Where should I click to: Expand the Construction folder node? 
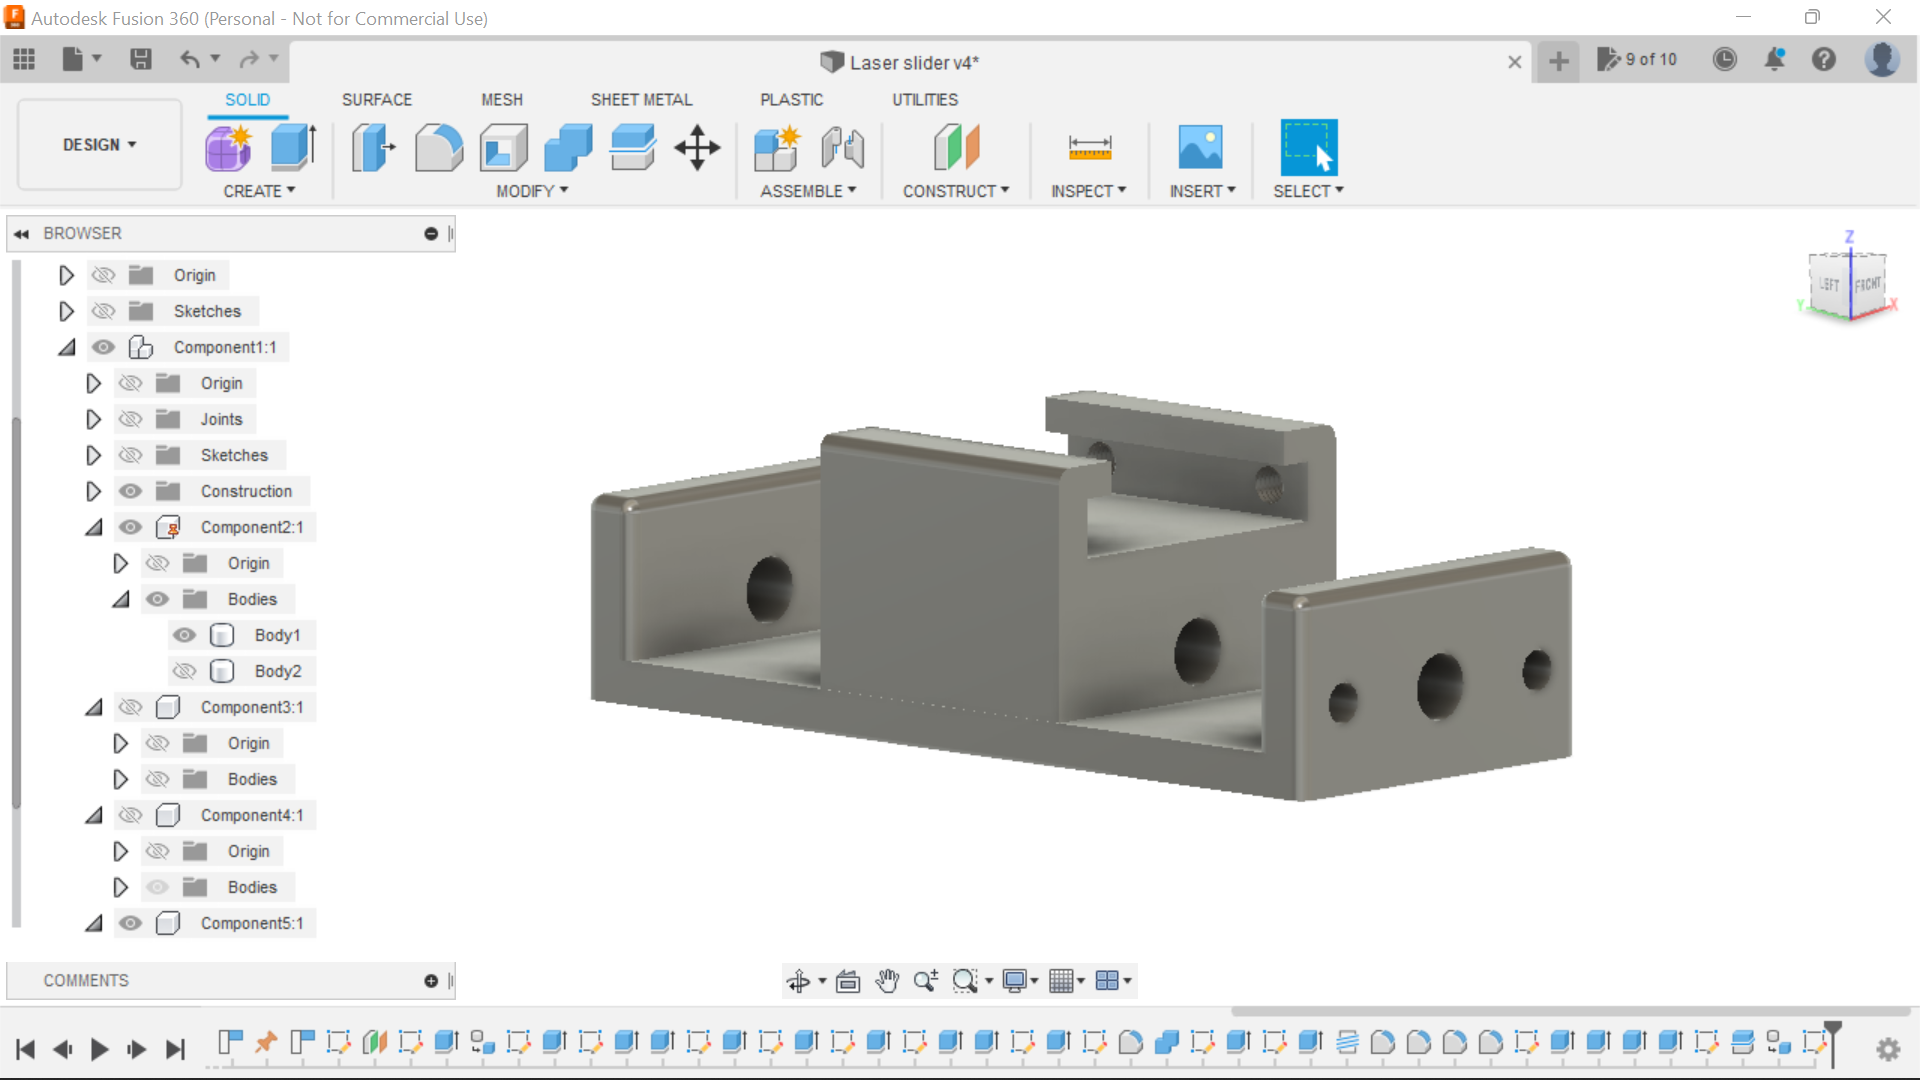93,491
